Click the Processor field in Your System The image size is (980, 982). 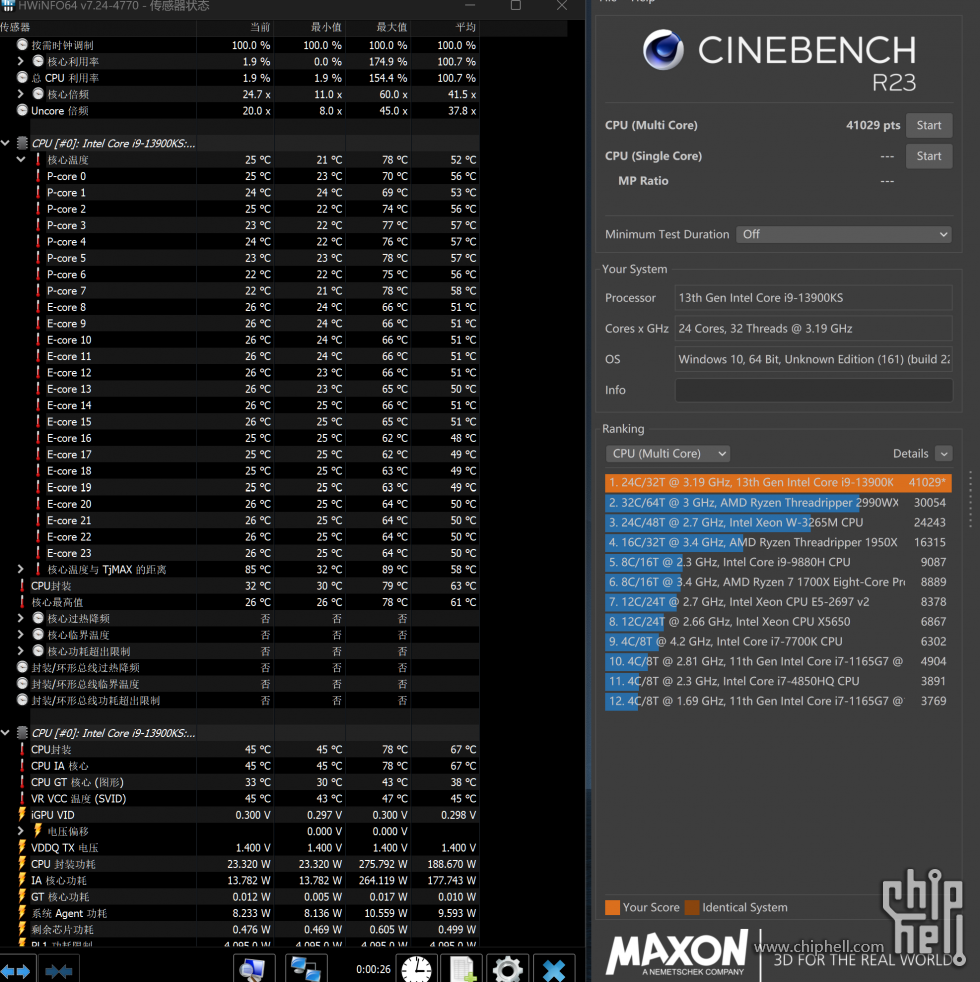[813, 298]
